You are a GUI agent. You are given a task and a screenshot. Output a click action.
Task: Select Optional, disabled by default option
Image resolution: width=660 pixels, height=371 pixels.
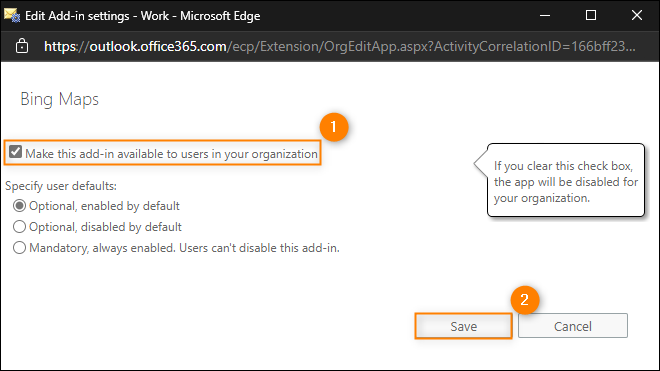(x=19, y=227)
